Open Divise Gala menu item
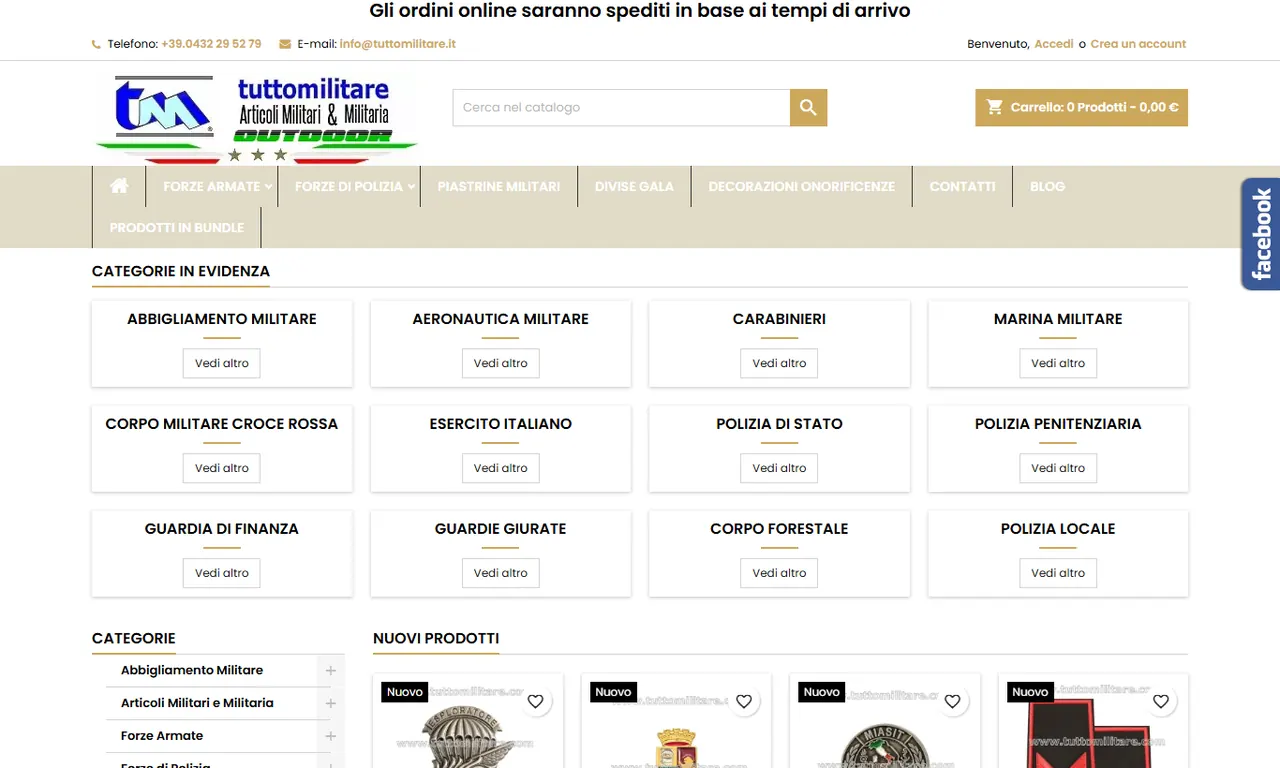This screenshot has width=1280, height=768. coord(634,186)
